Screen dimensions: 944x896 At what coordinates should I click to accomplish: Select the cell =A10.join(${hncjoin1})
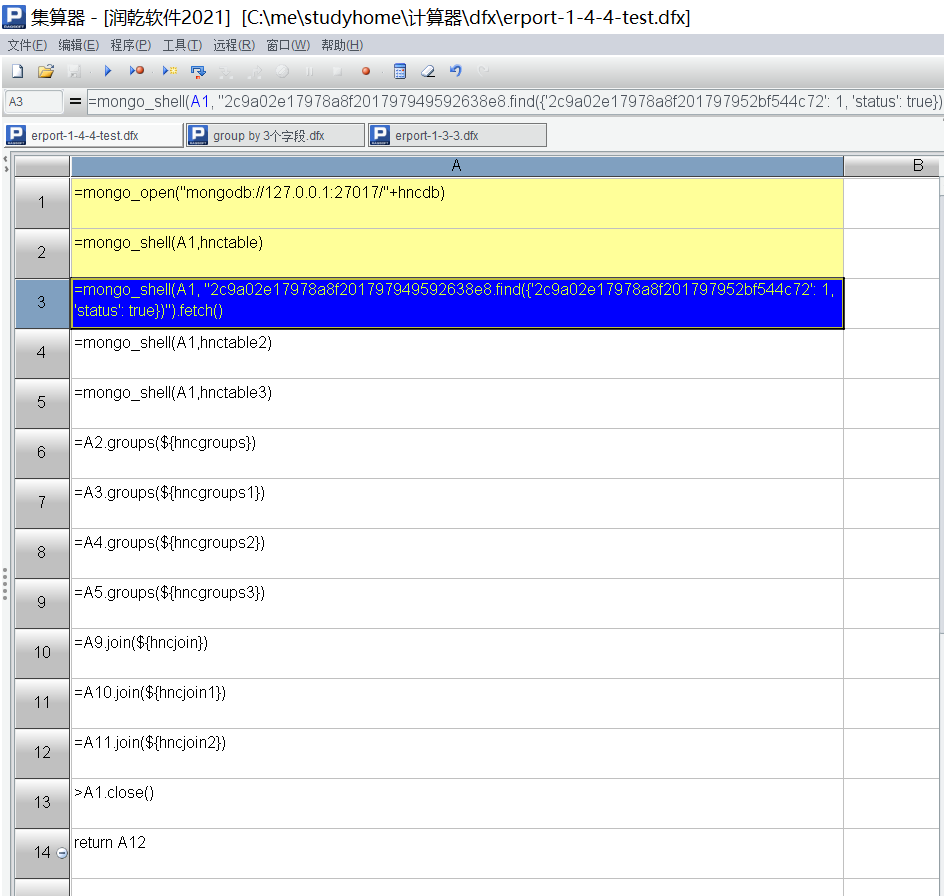(x=457, y=703)
